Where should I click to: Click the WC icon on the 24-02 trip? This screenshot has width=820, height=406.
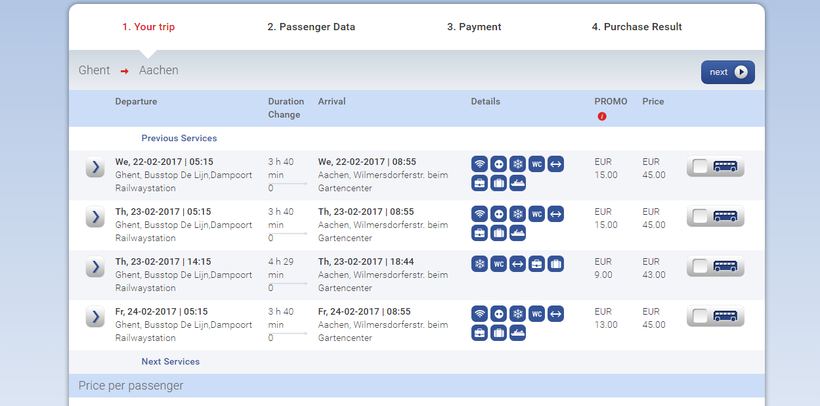537,313
